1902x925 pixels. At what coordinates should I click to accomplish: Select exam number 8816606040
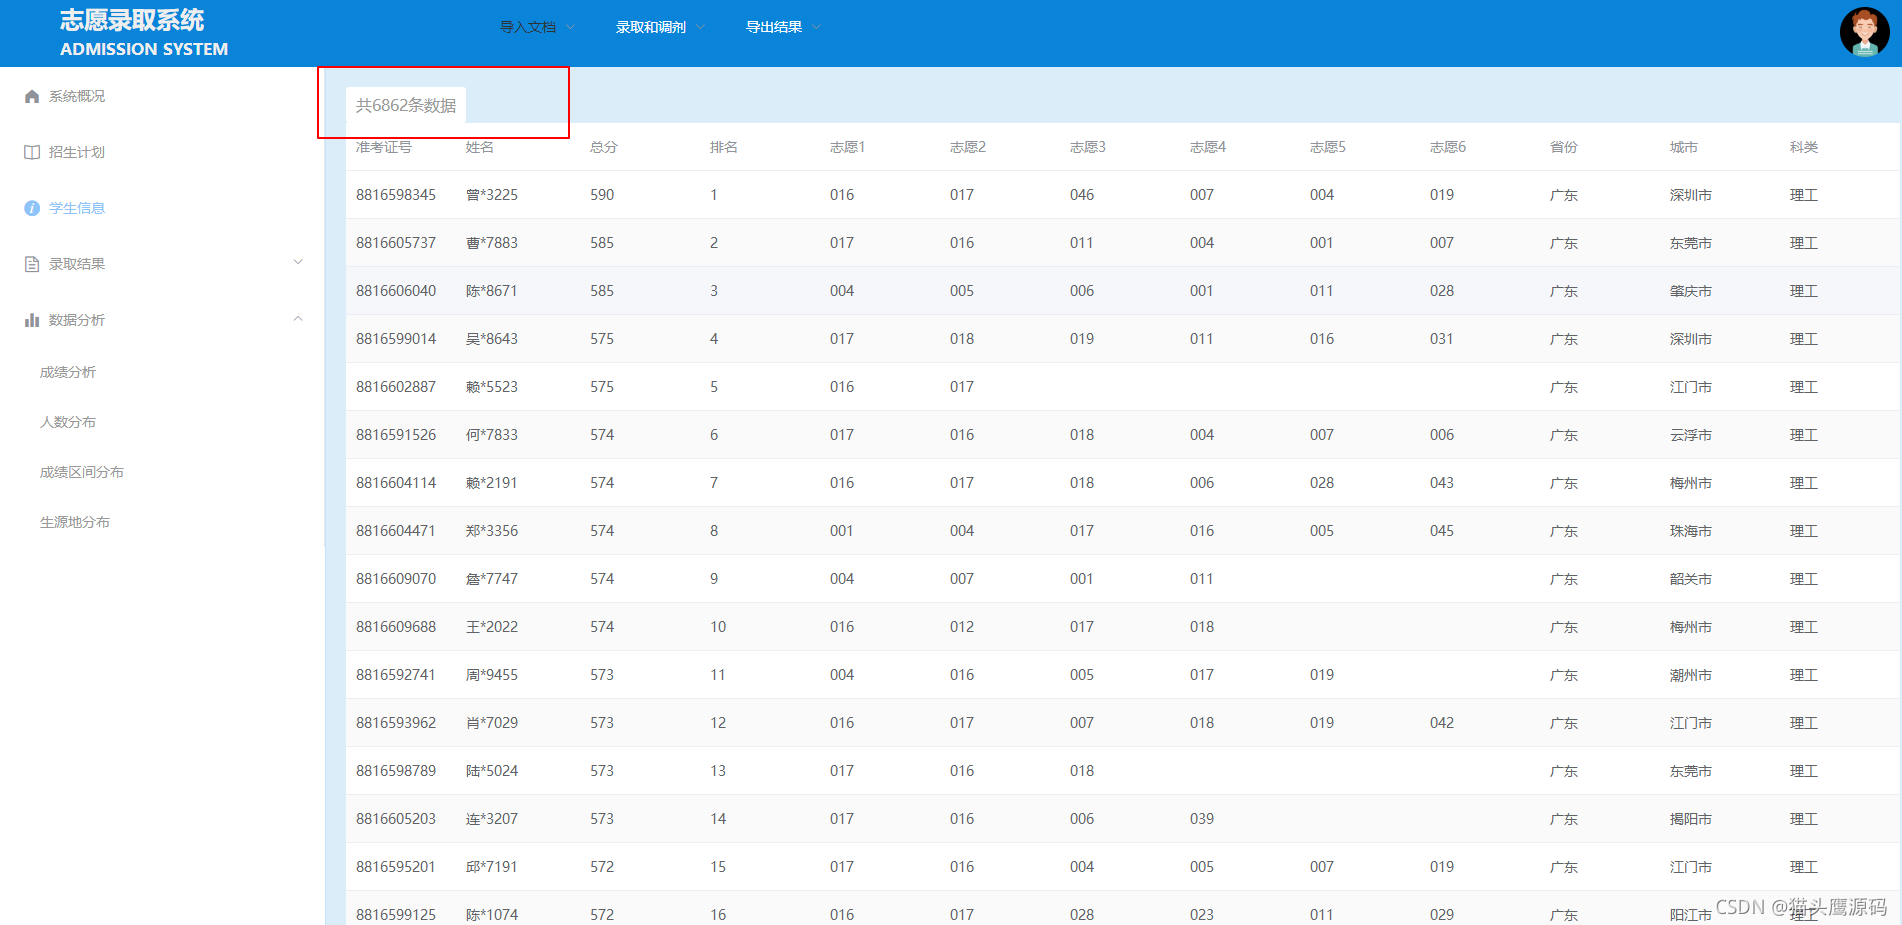[396, 291]
